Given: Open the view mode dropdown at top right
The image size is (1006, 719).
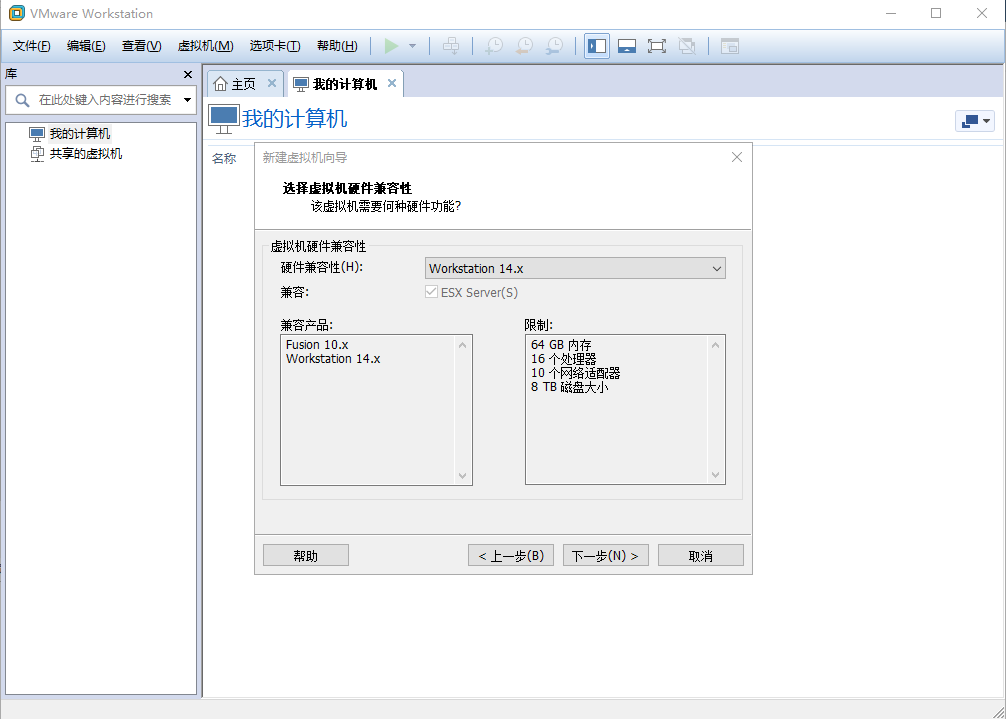Looking at the screenshot, I should tap(975, 121).
